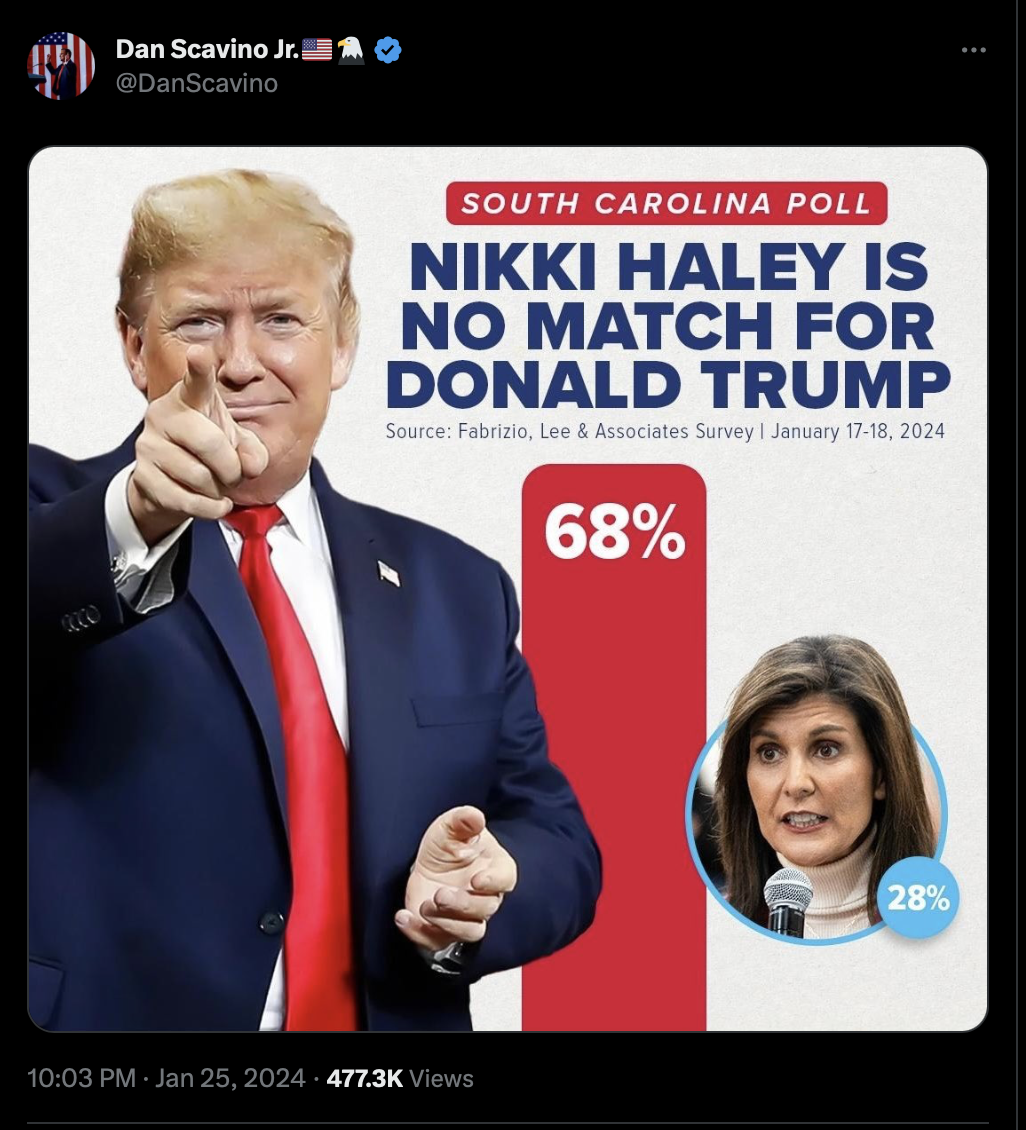Screen dimensions: 1026x1130
Task: Click the flag lapel pin on the suit
Action: coord(388,574)
